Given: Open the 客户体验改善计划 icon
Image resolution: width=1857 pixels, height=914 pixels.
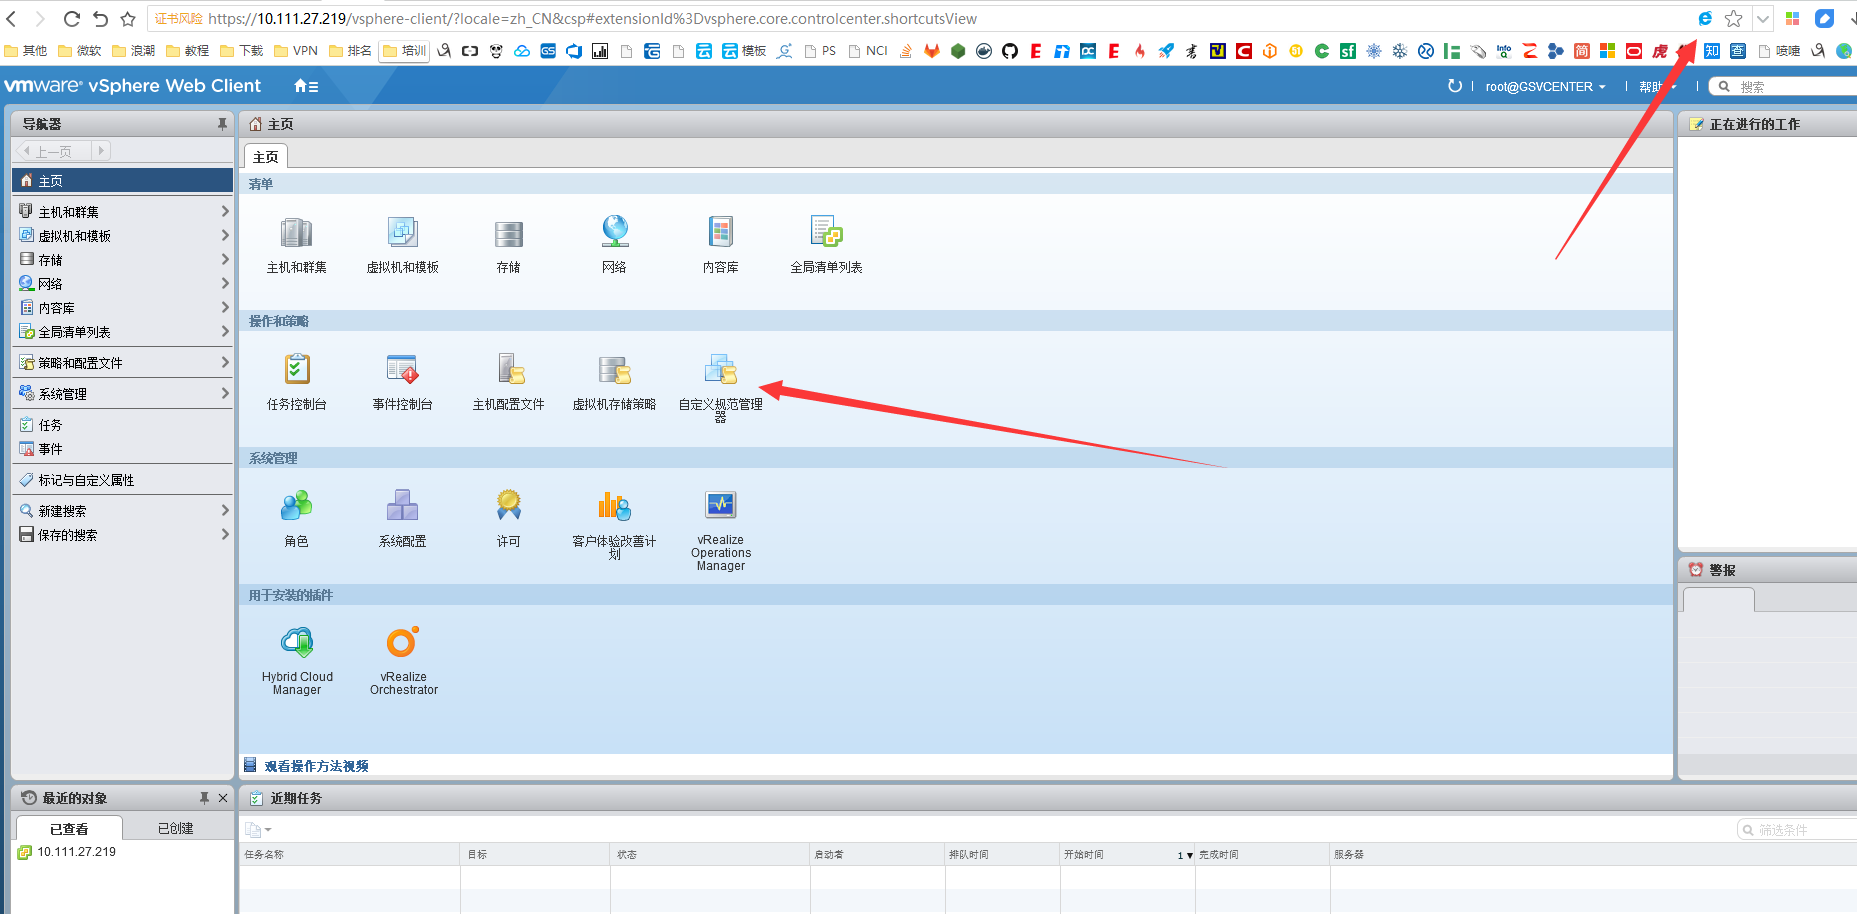Looking at the screenshot, I should 615,507.
